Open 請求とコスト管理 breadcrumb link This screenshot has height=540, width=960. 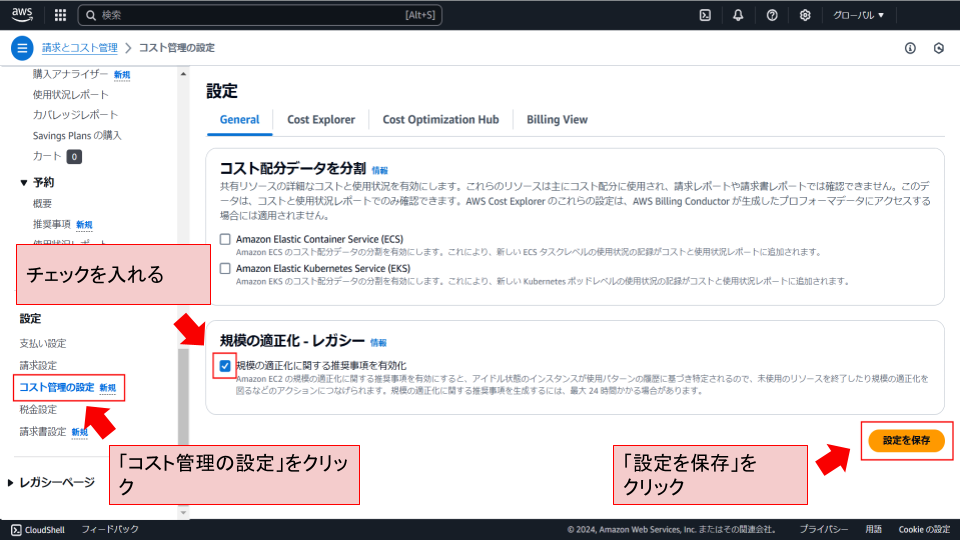click(x=80, y=48)
